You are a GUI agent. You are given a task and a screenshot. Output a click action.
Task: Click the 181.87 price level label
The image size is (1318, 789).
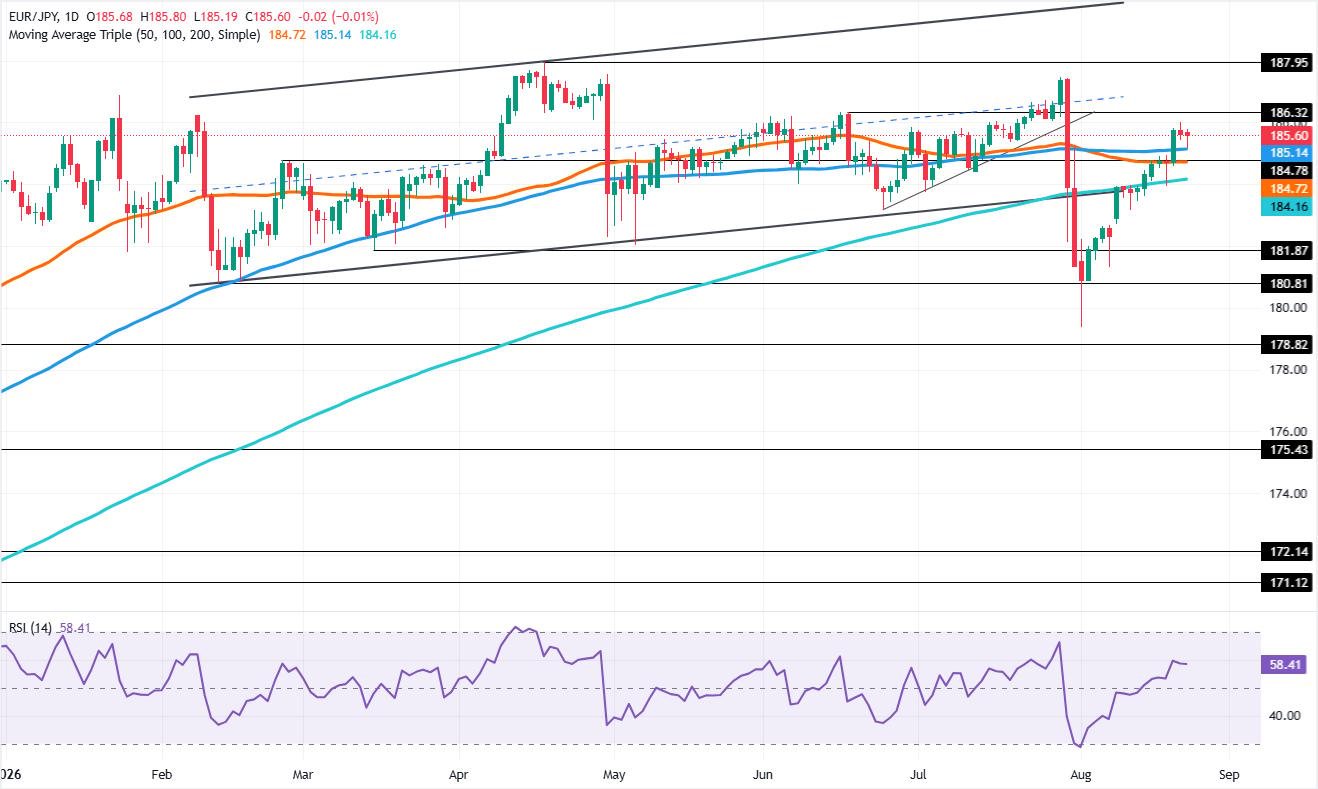pyautogui.click(x=1286, y=250)
